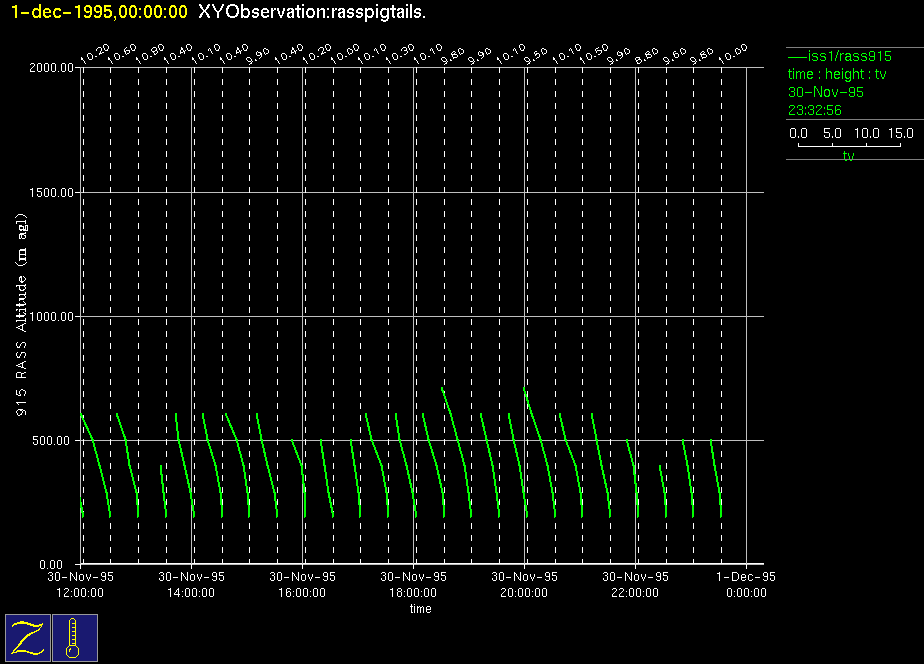Click the 1-Dec-95 0:00:00 axis label

click(x=746, y=584)
